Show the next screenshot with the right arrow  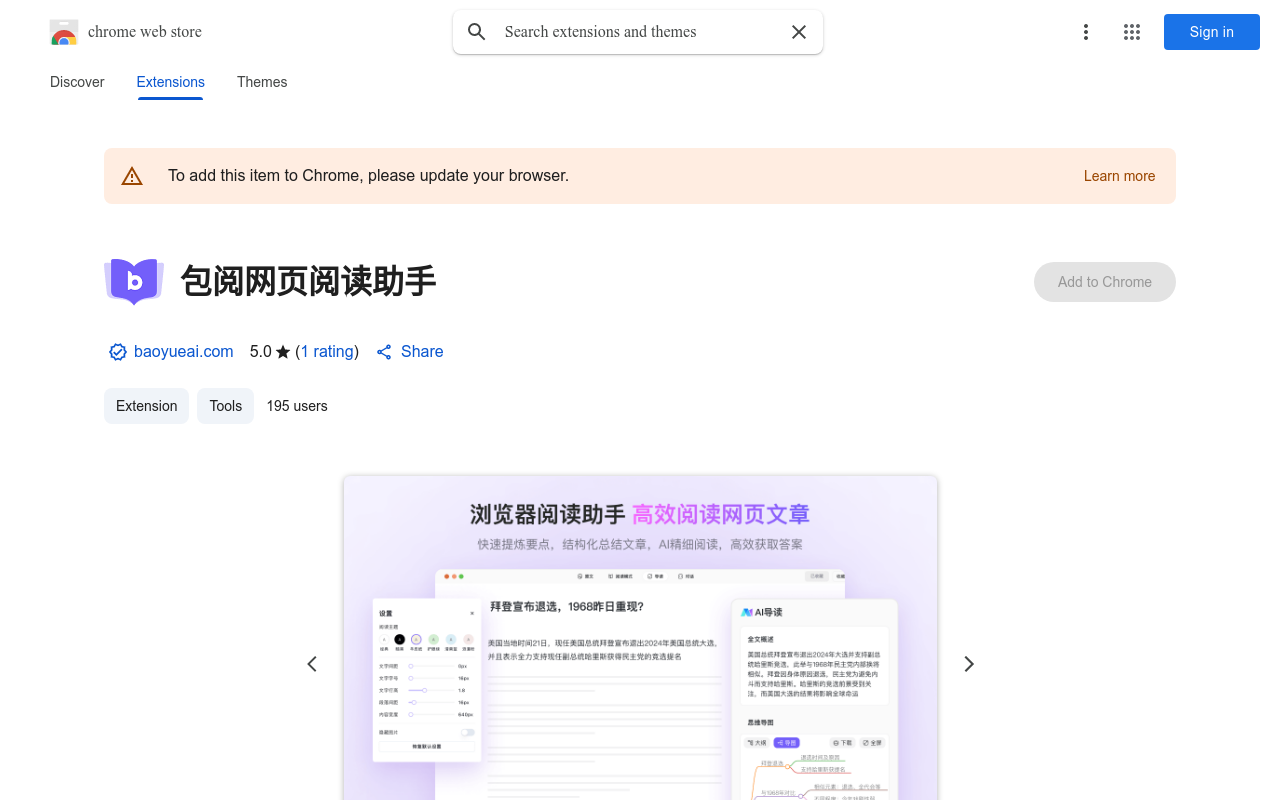click(x=968, y=664)
